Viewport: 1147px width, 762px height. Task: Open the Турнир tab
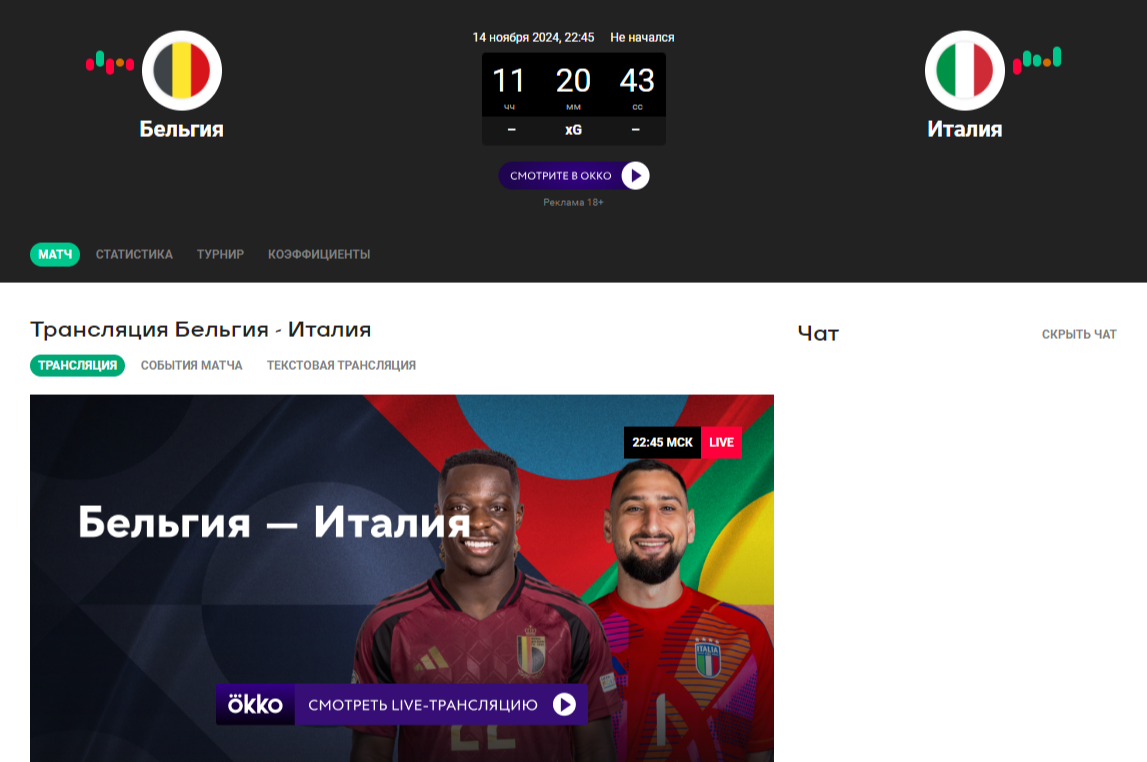[220, 254]
